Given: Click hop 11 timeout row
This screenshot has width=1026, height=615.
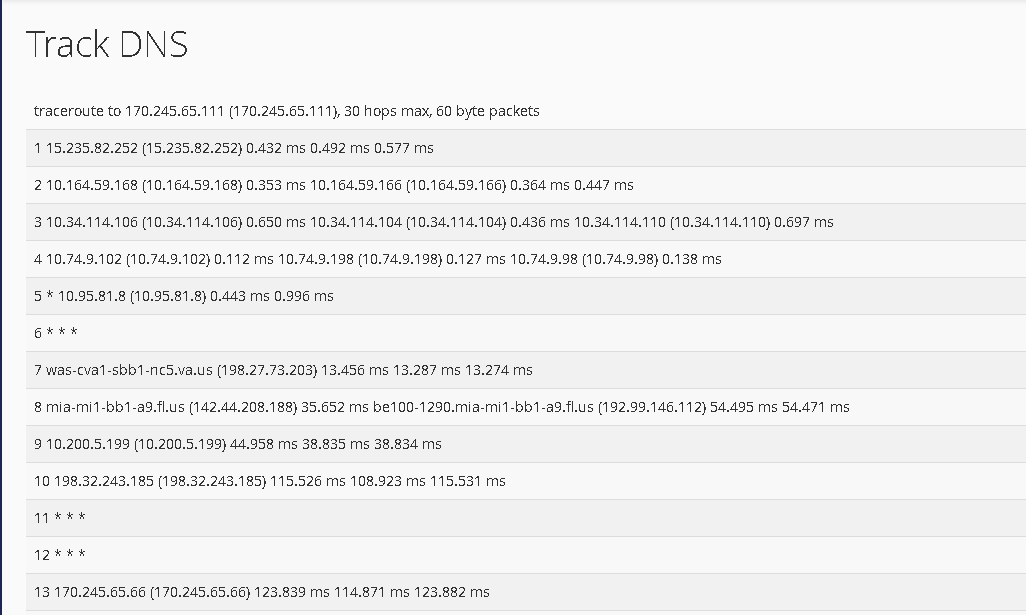Looking at the screenshot, I should (526, 518).
